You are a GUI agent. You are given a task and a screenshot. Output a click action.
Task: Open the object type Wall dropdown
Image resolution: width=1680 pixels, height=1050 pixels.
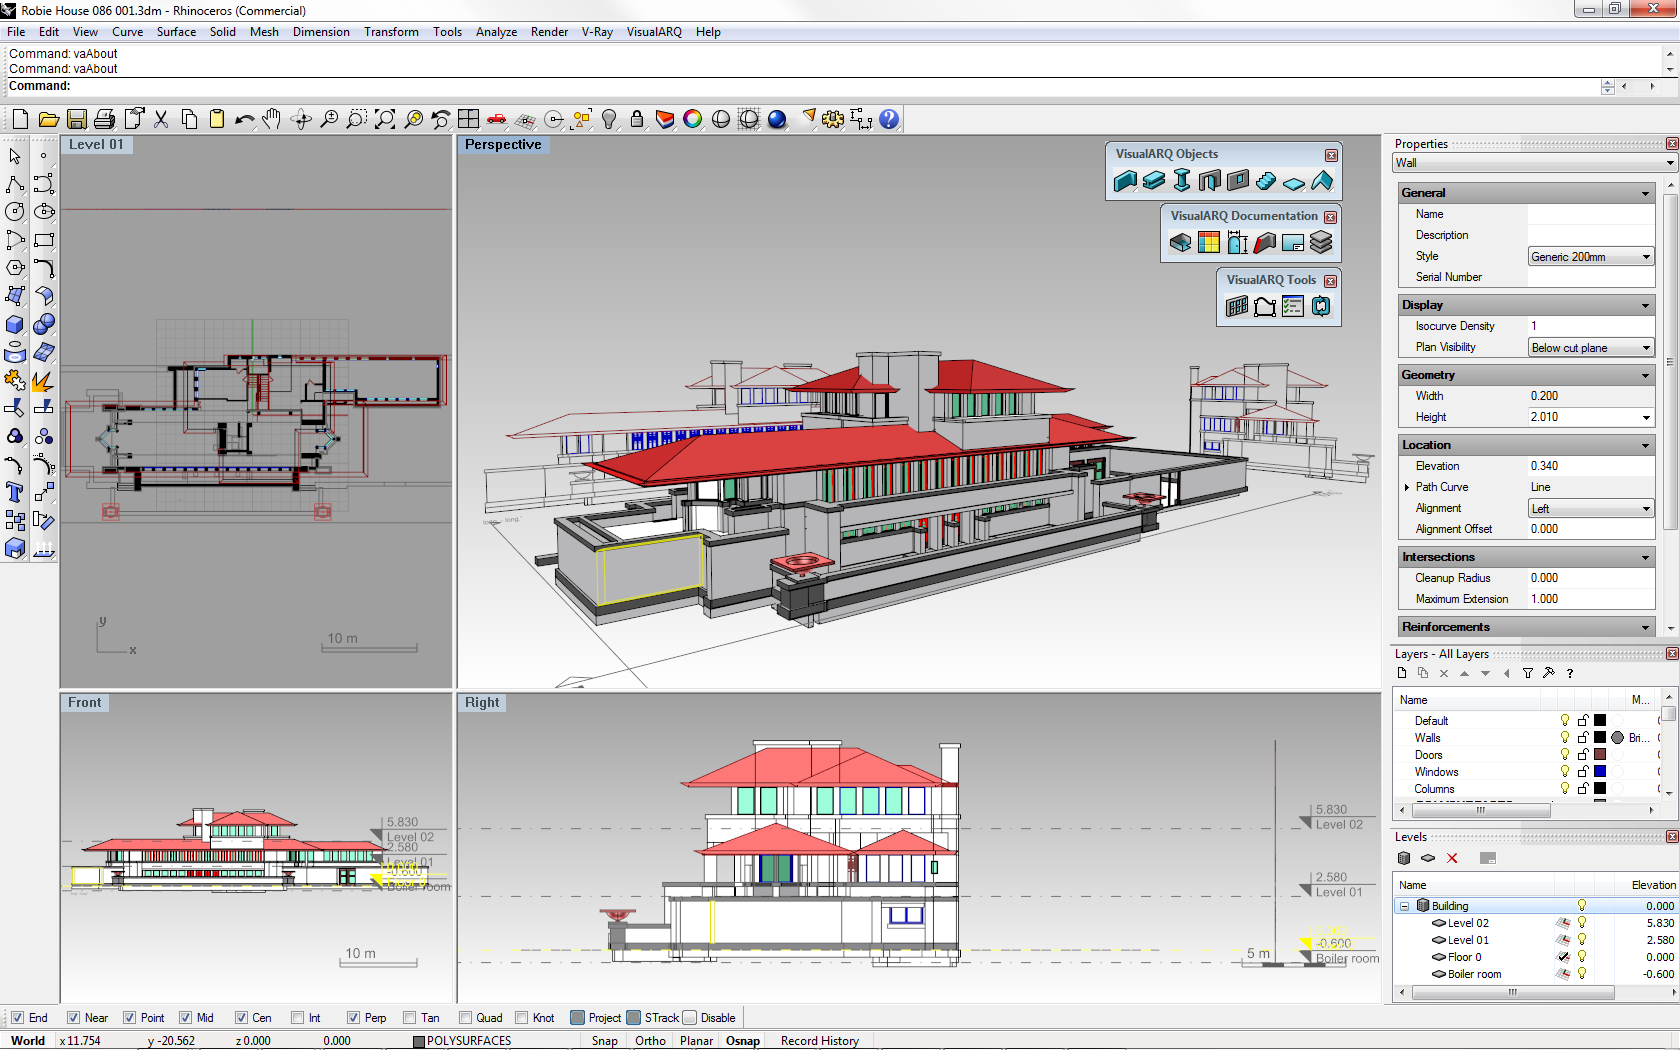1534,163
